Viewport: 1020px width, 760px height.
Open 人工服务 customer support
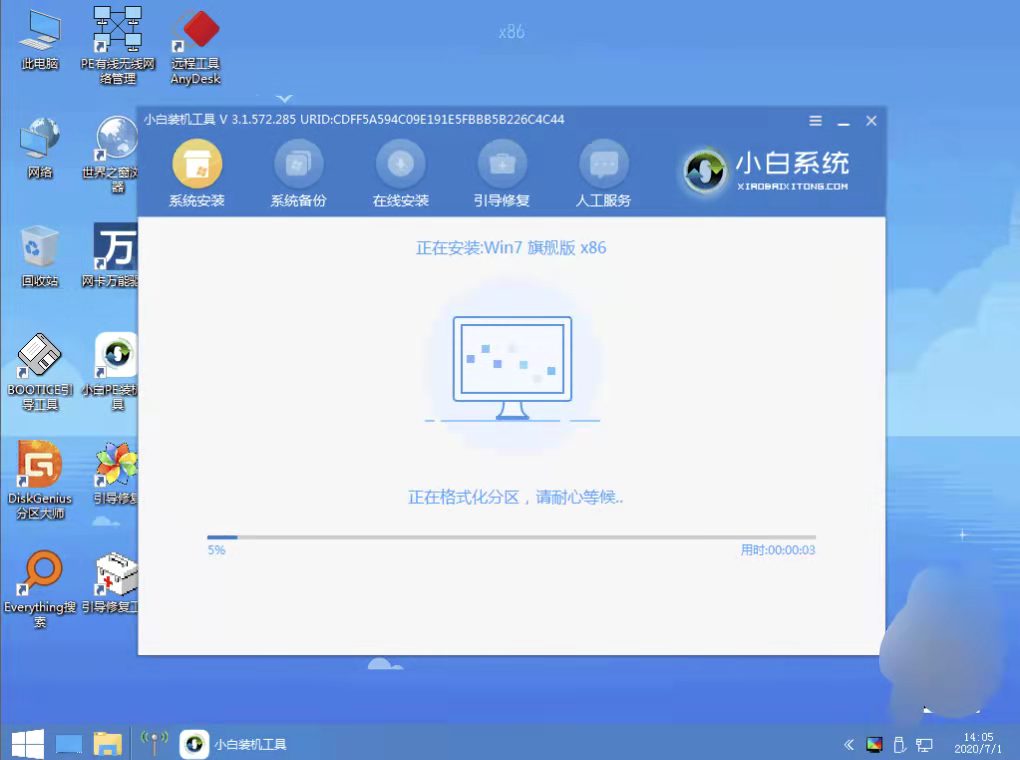(x=603, y=172)
